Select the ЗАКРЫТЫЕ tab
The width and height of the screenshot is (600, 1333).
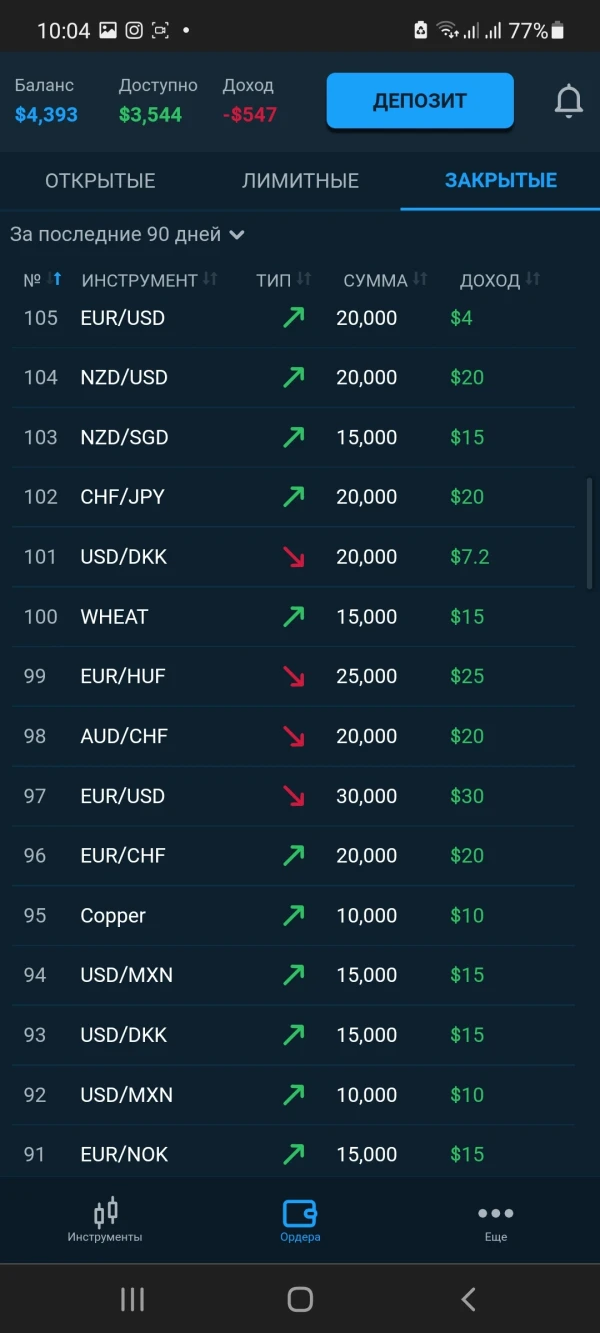[x=501, y=181]
